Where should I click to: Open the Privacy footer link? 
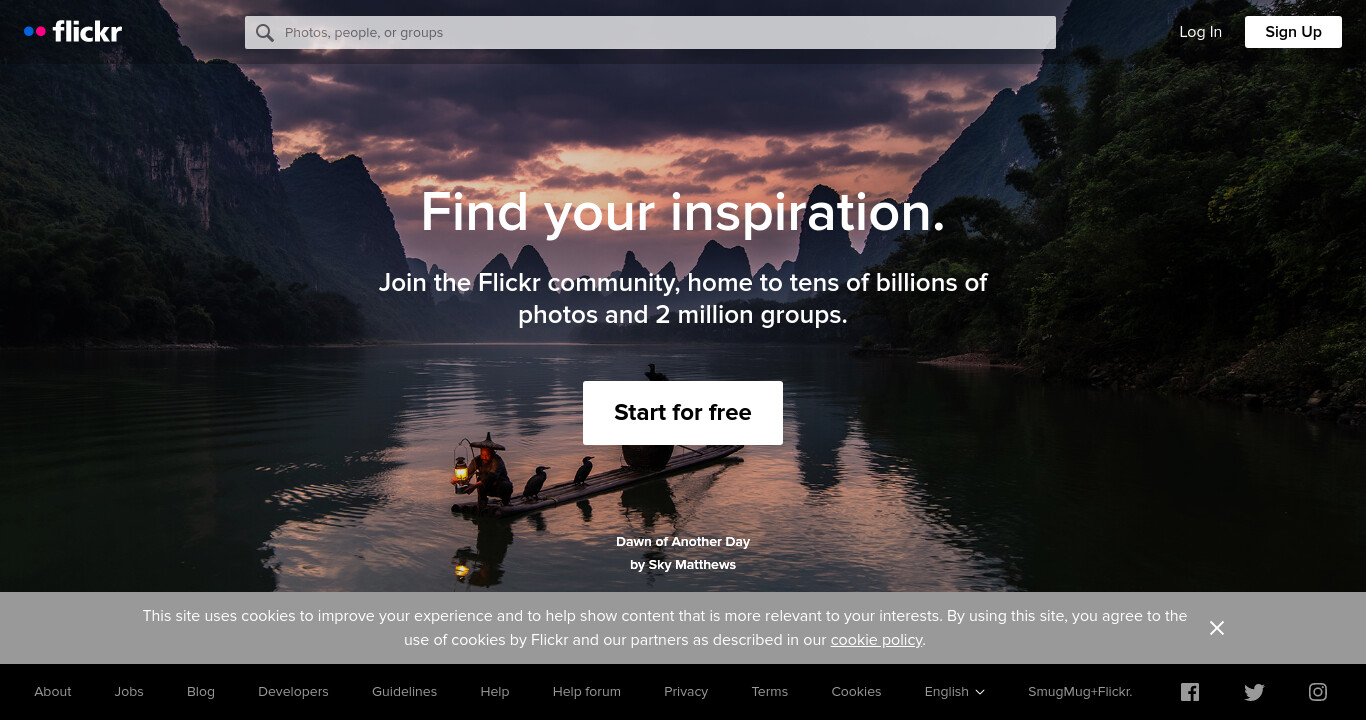click(x=686, y=692)
